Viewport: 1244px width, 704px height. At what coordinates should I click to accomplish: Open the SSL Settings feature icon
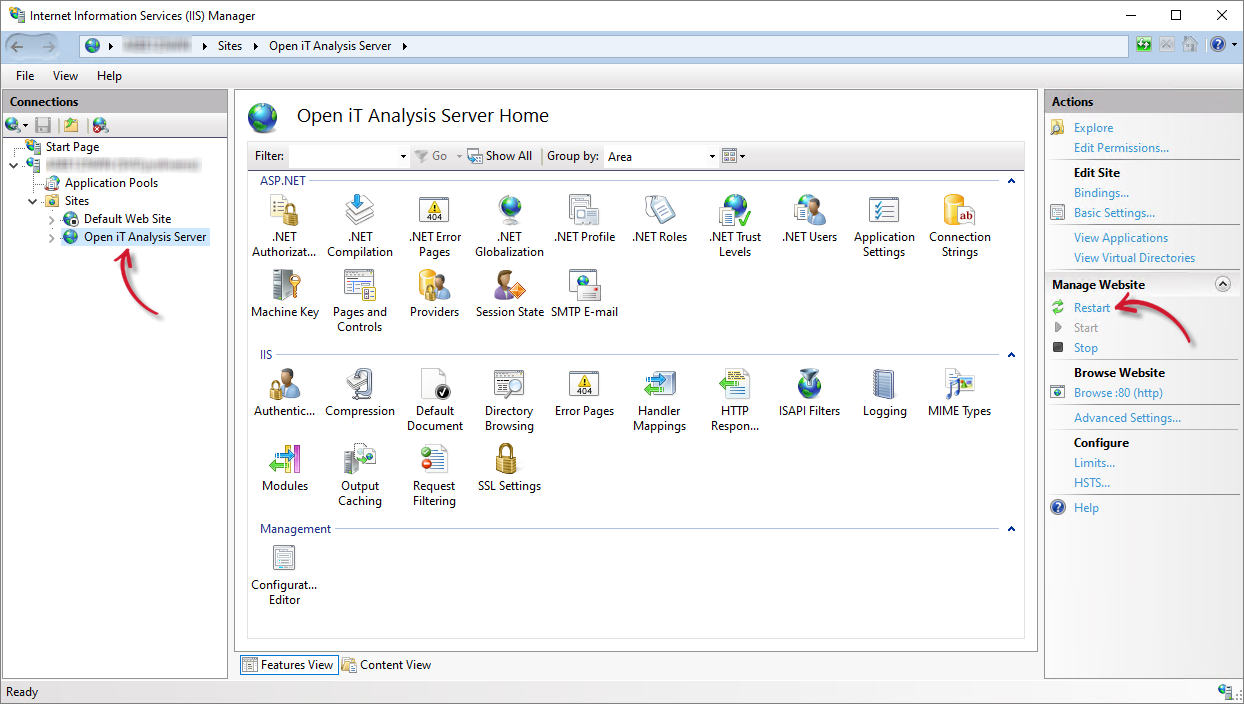click(x=509, y=467)
